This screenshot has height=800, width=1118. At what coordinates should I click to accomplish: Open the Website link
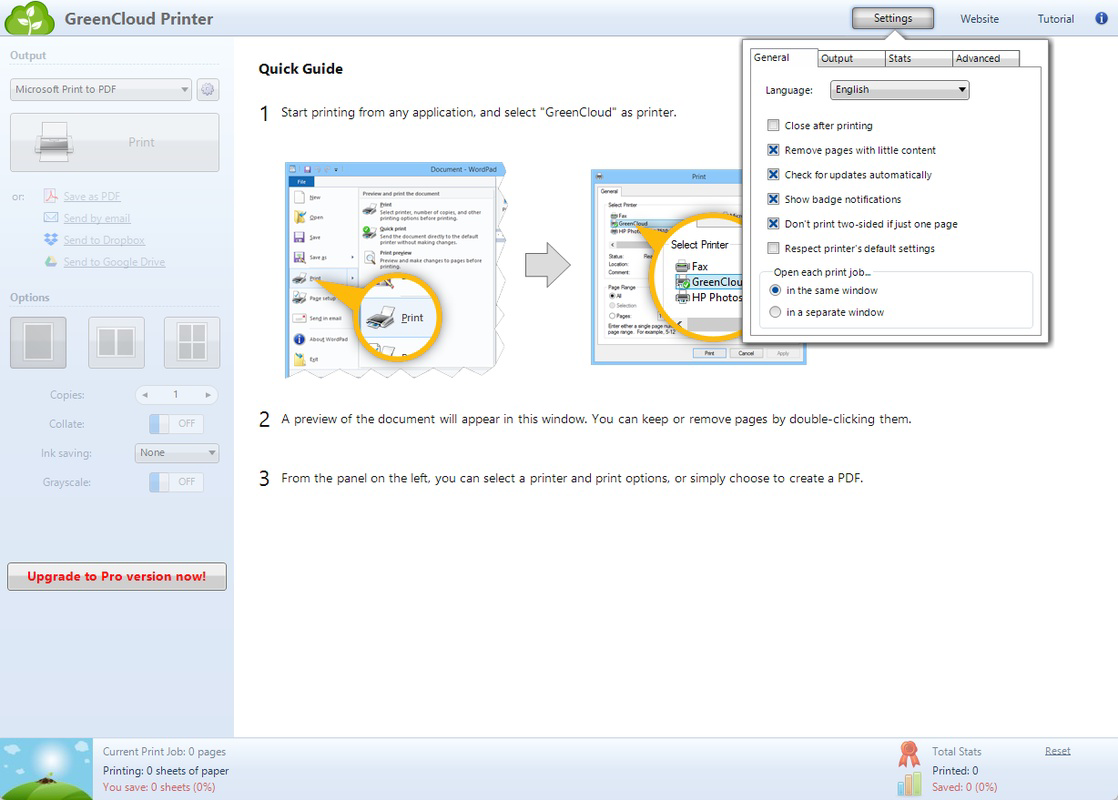[x=979, y=19]
